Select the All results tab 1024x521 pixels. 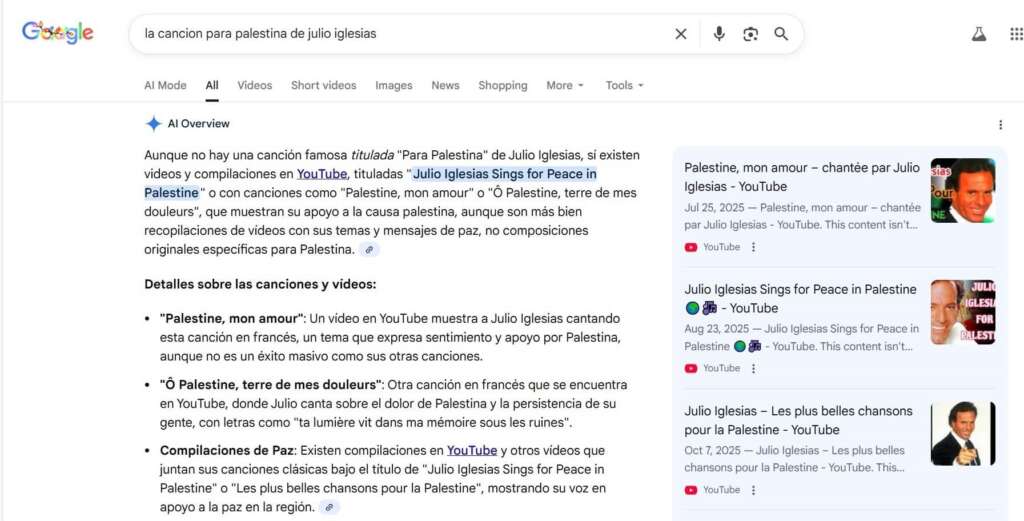click(212, 86)
